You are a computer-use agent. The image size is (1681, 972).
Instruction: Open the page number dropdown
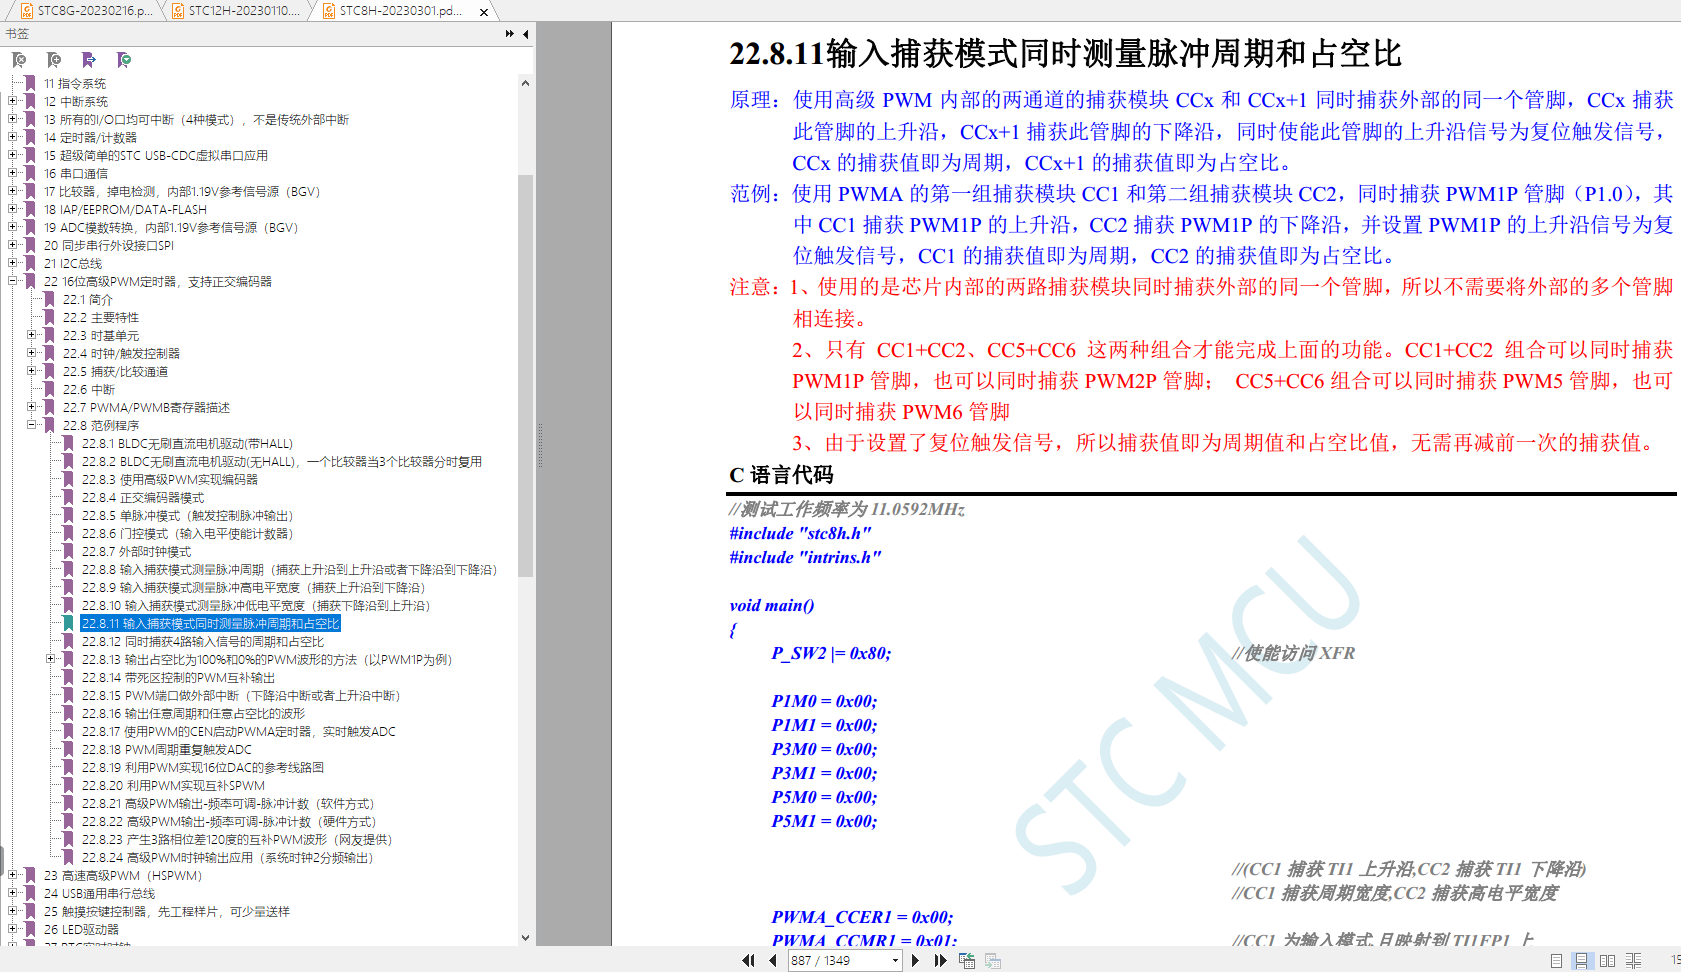pos(895,961)
